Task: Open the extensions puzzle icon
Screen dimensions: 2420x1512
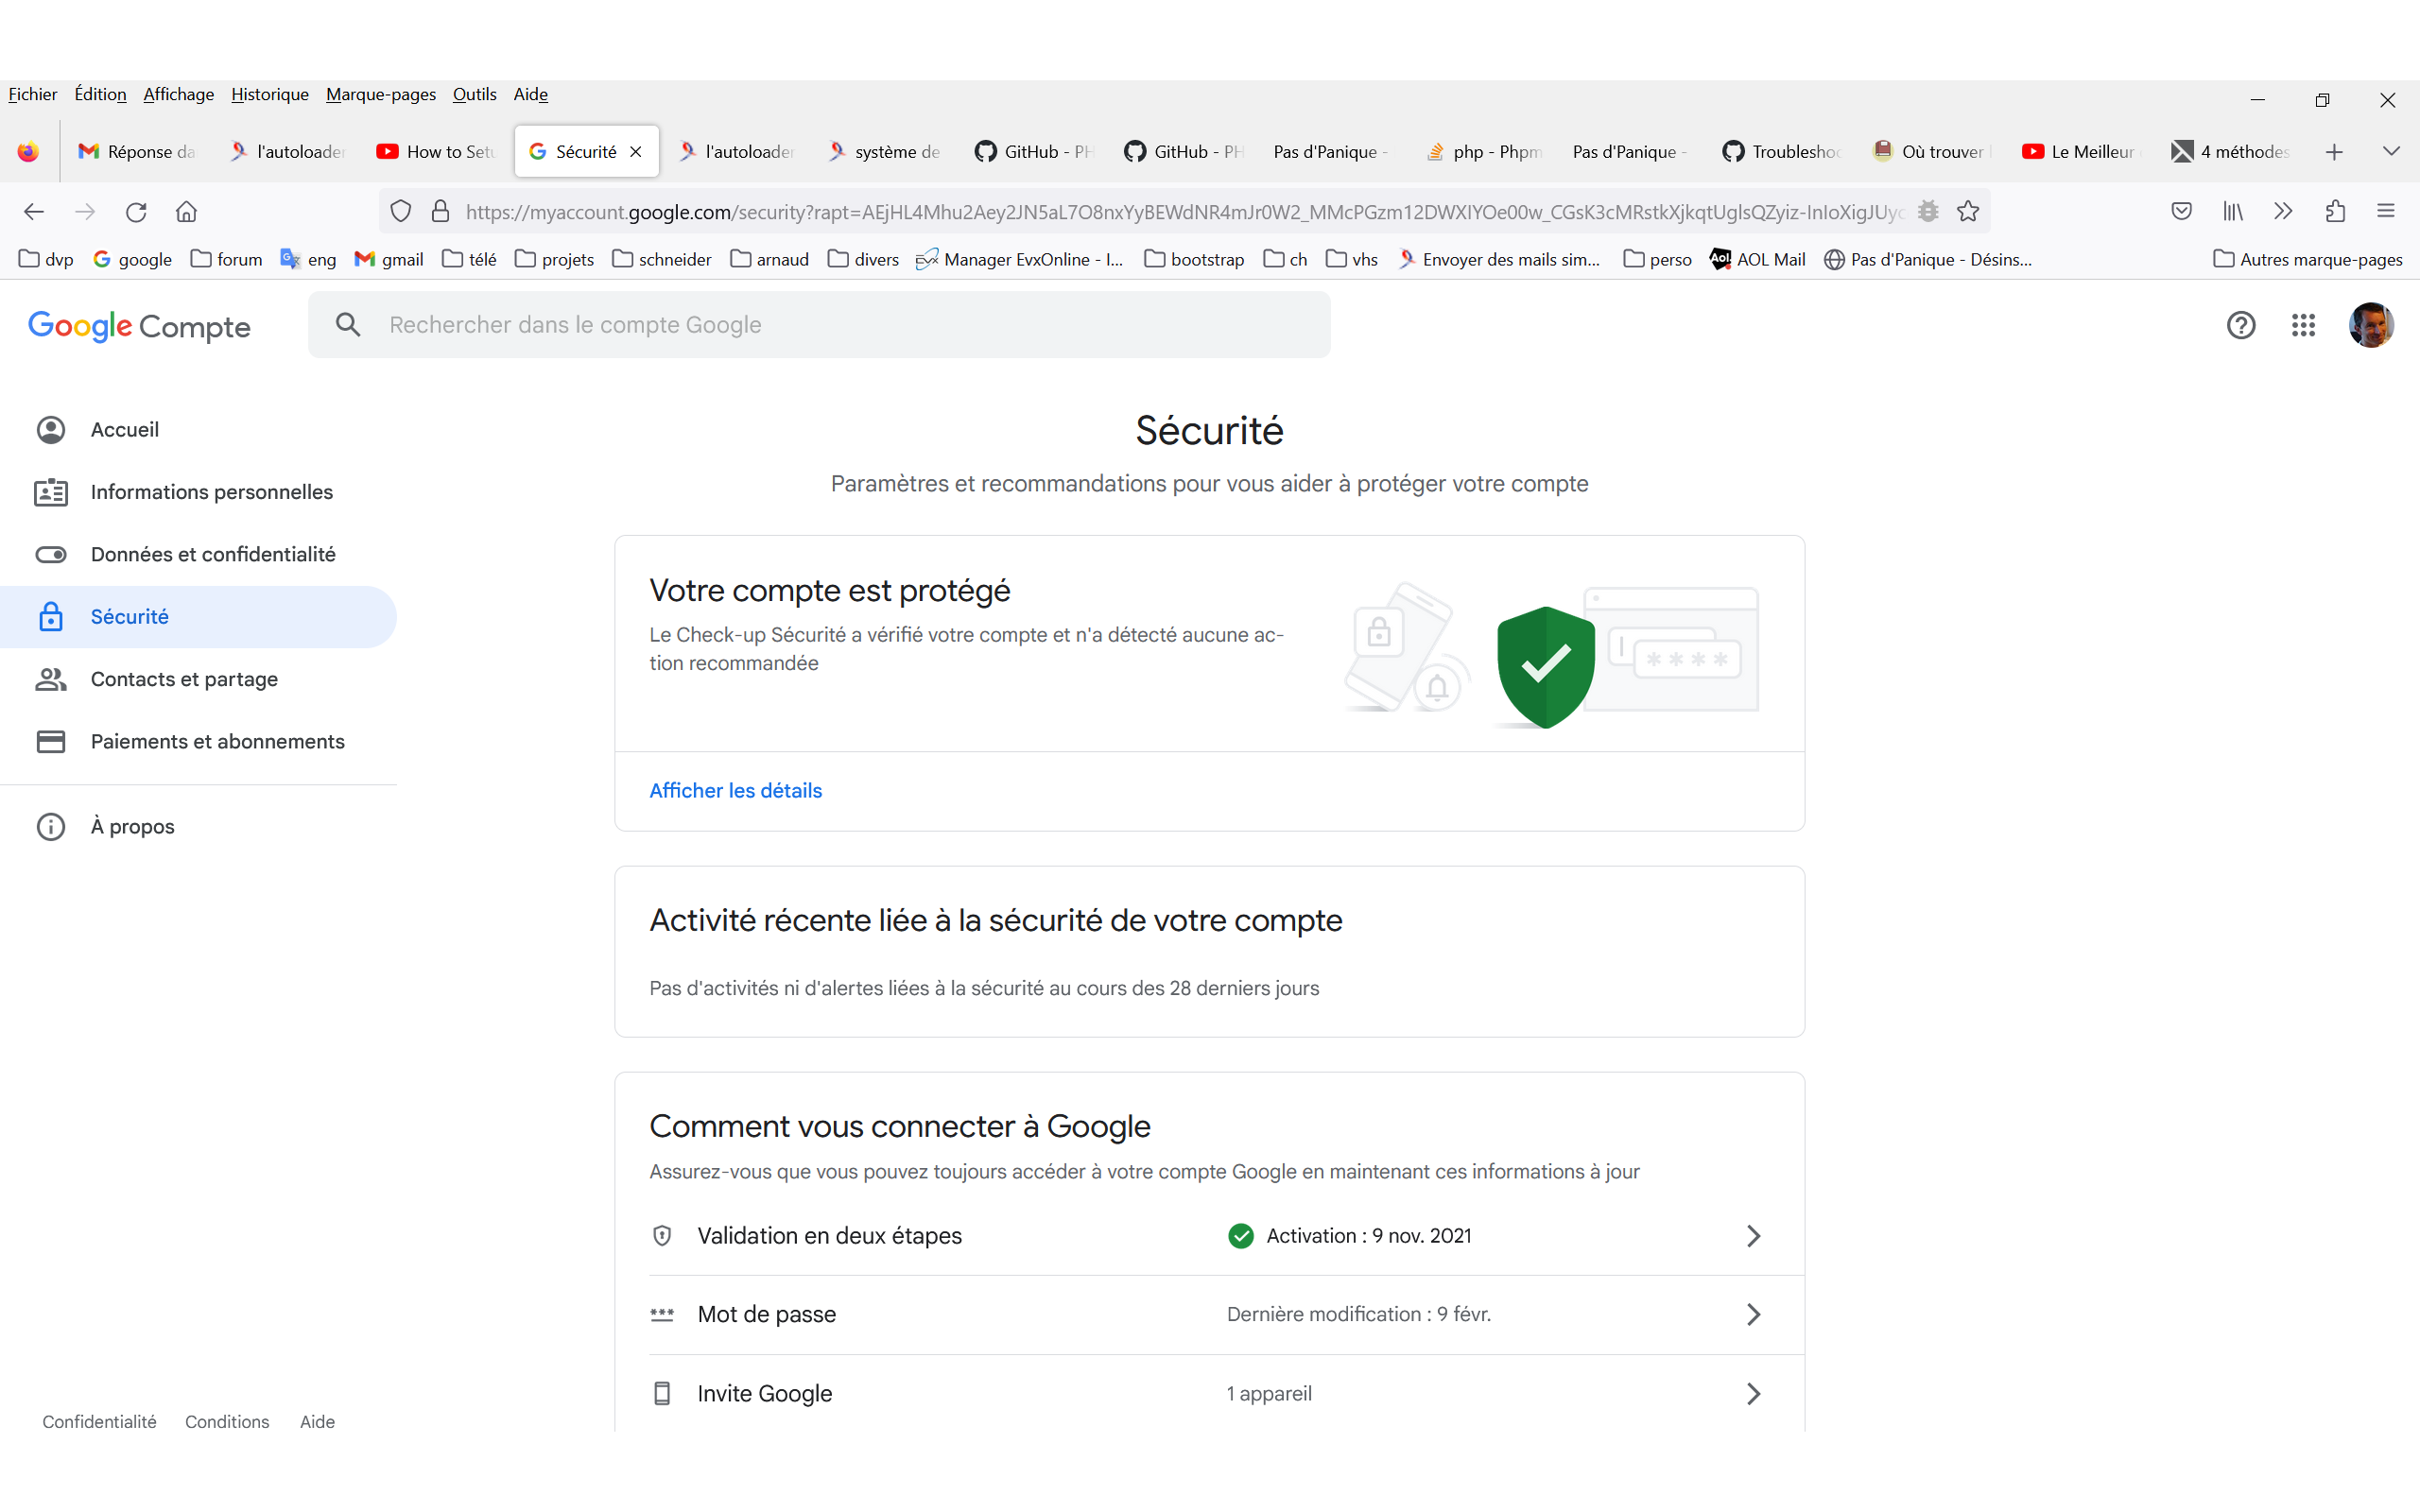Action: [x=2335, y=212]
